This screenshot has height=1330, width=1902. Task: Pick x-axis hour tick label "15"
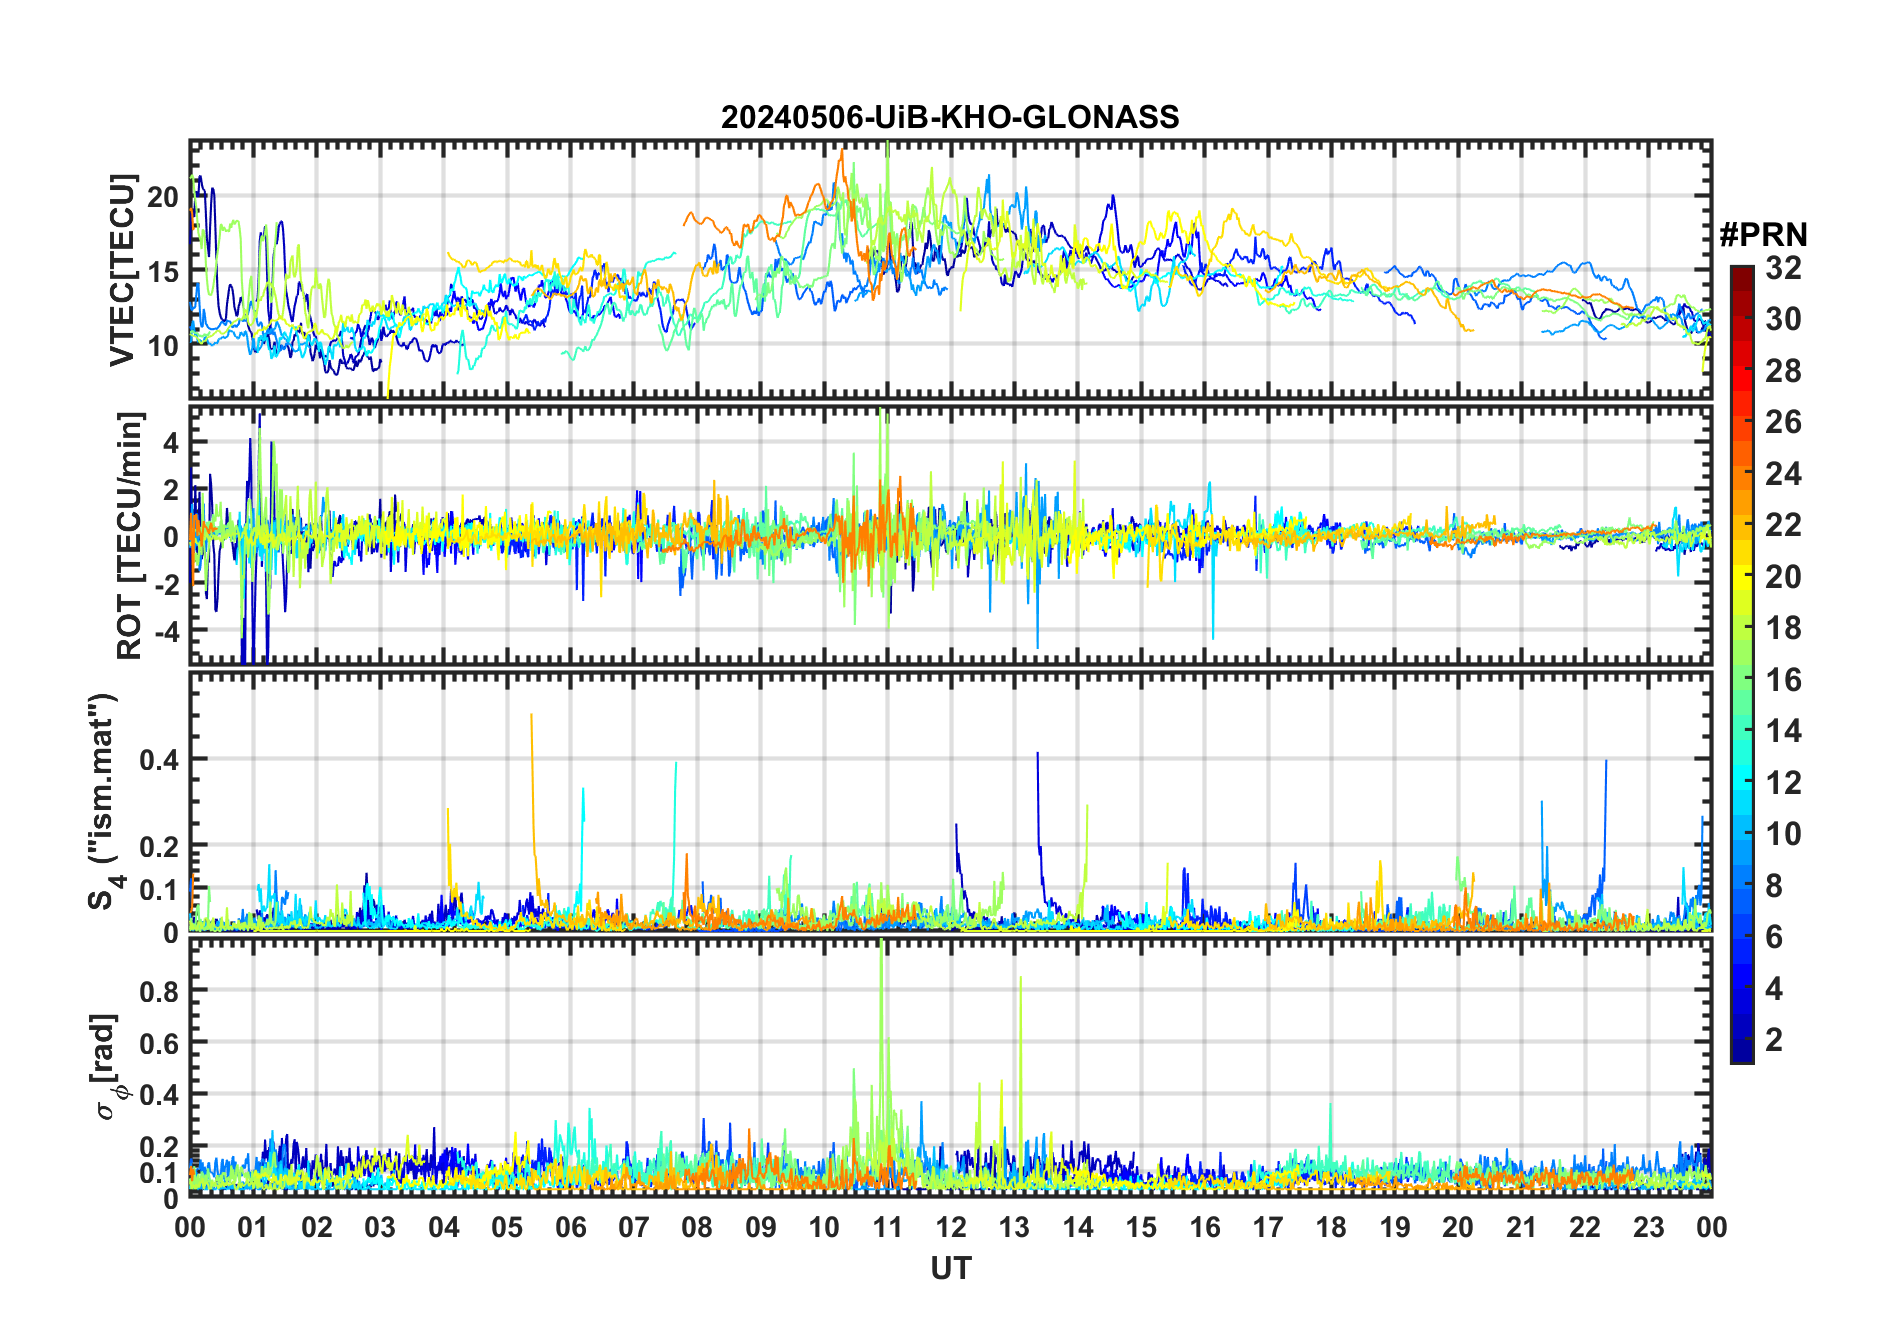[x=1141, y=1227]
